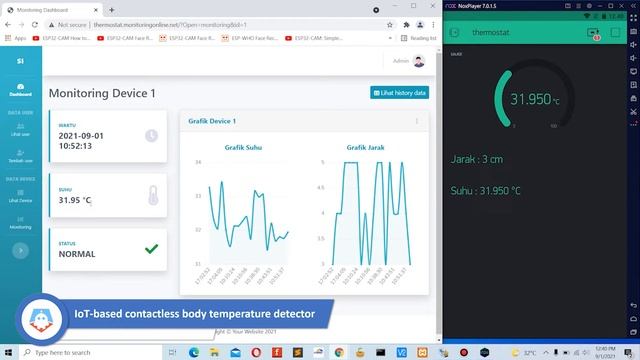Click the Type here to search box

click(90, 352)
